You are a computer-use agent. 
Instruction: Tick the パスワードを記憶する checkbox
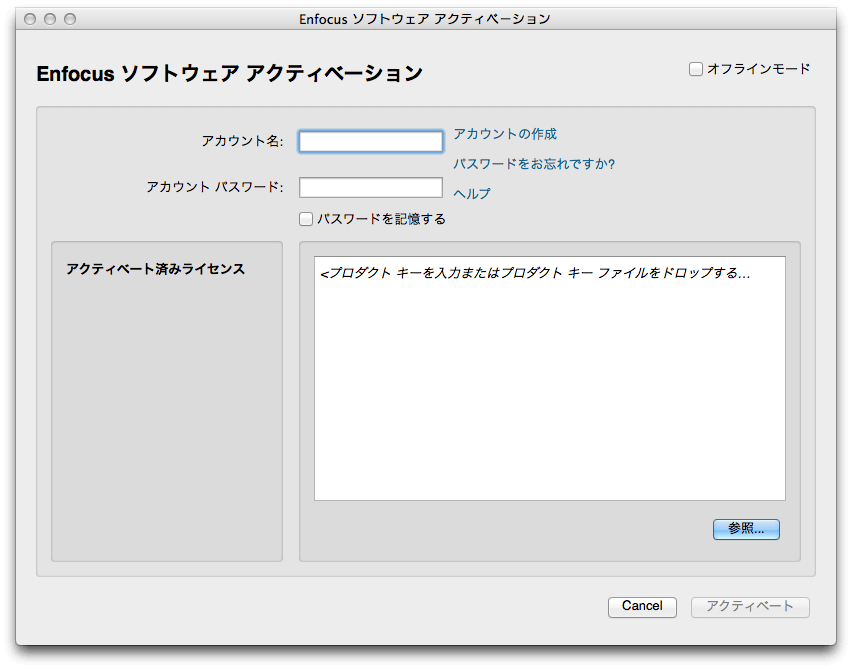coord(306,219)
